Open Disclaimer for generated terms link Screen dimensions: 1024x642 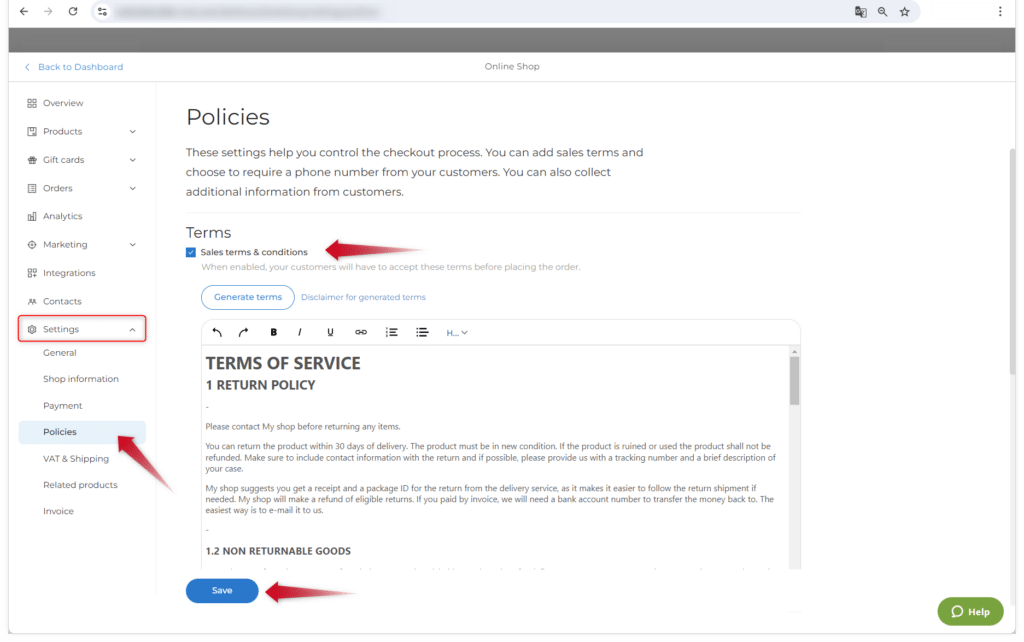tap(363, 297)
